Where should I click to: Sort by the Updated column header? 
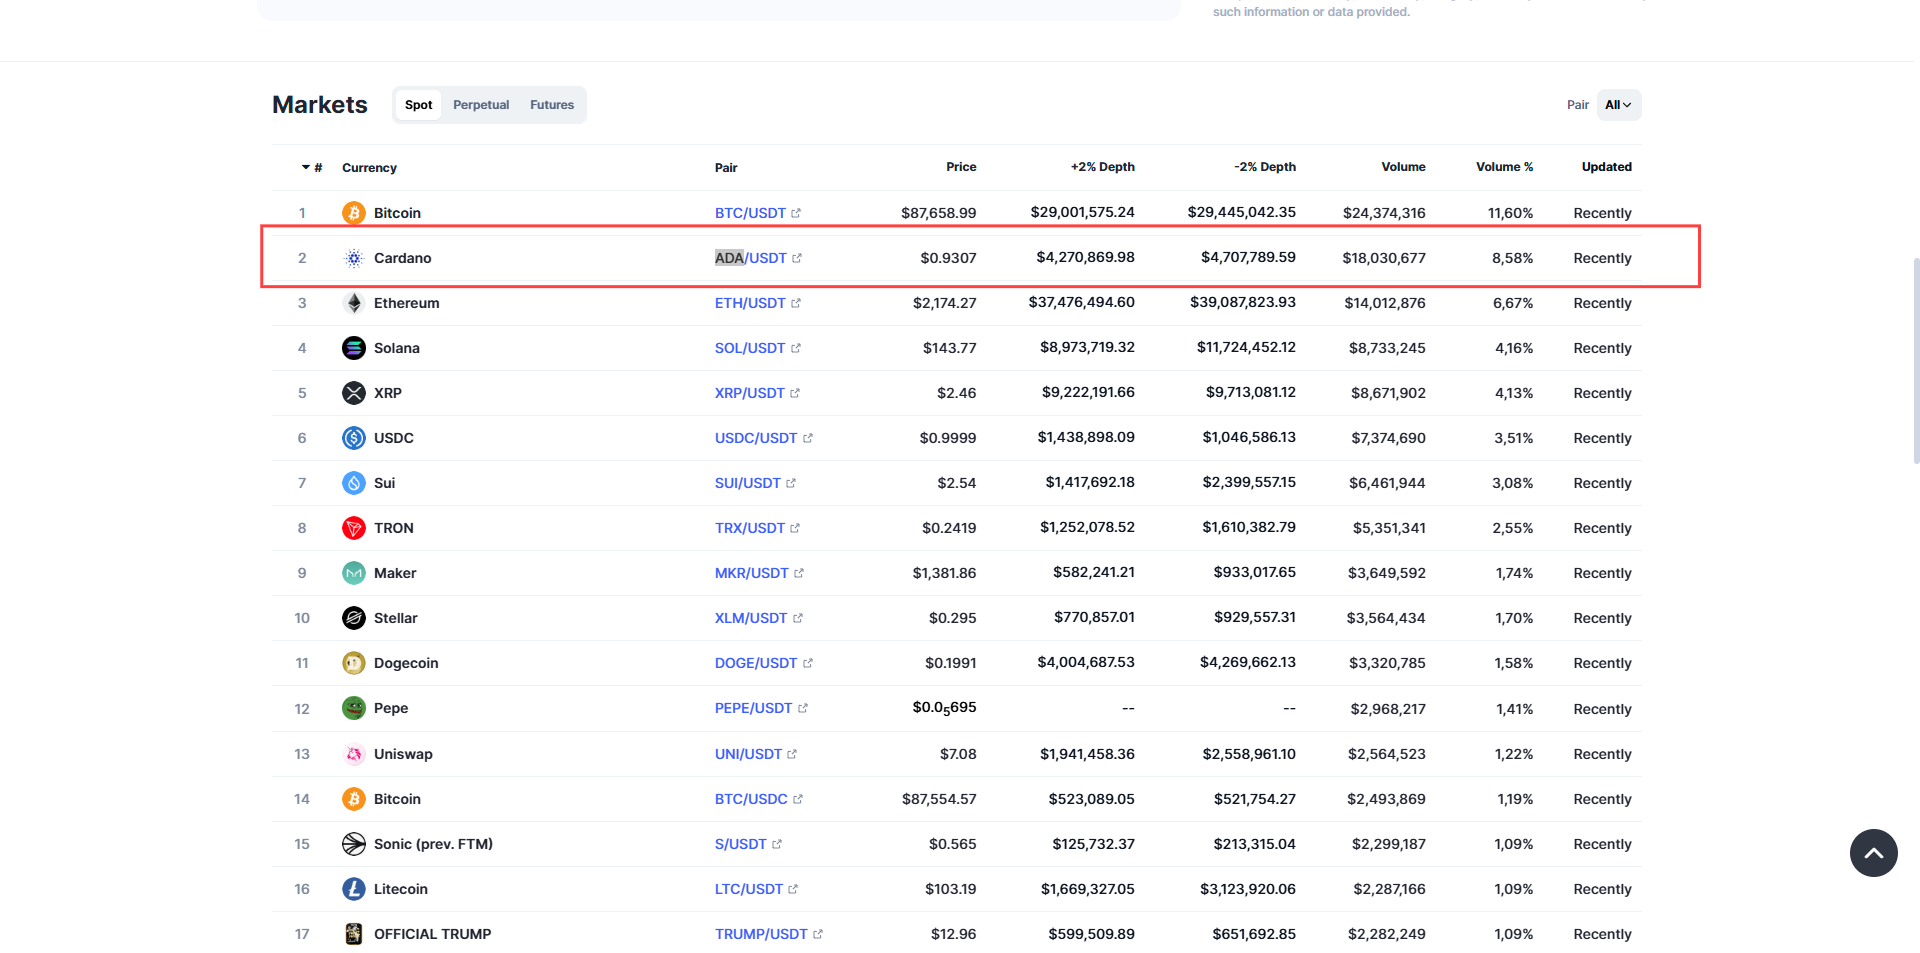click(x=1606, y=167)
